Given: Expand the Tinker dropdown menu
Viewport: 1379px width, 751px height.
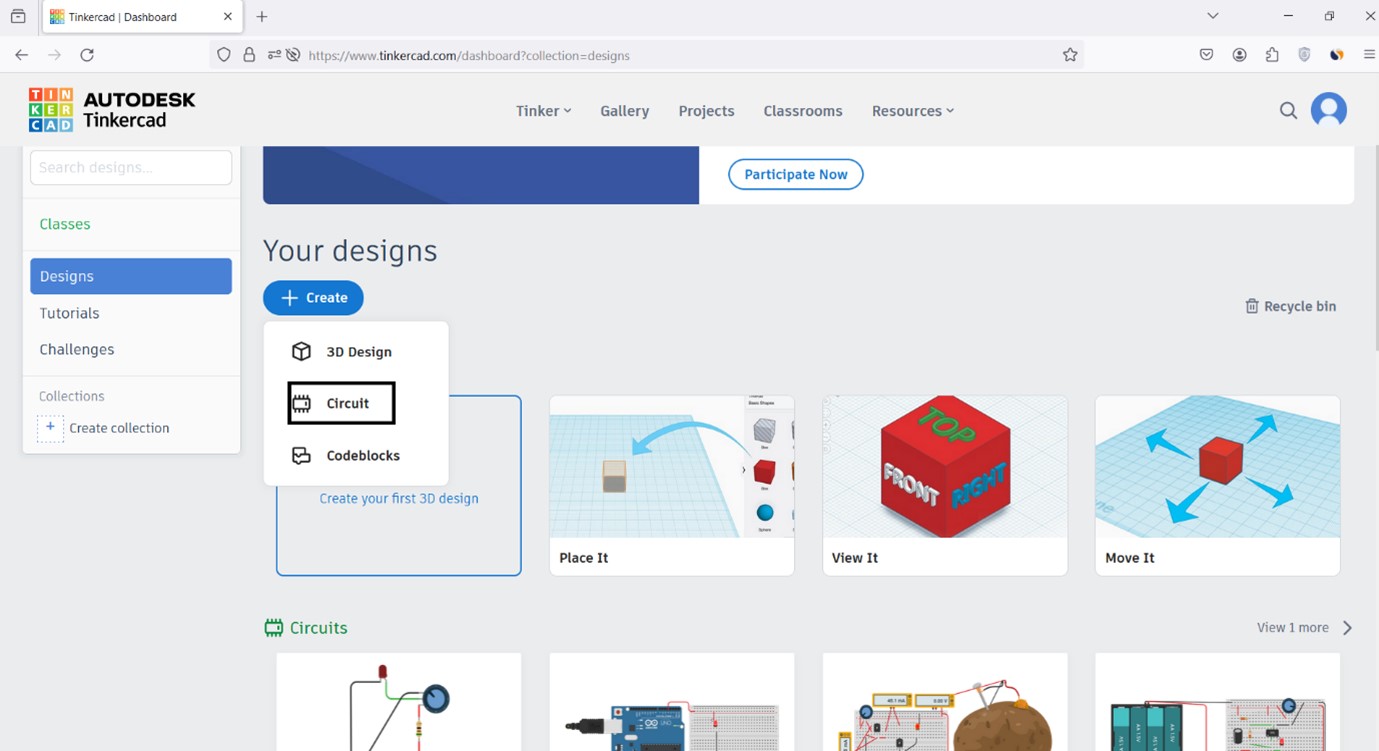Looking at the screenshot, I should (544, 111).
